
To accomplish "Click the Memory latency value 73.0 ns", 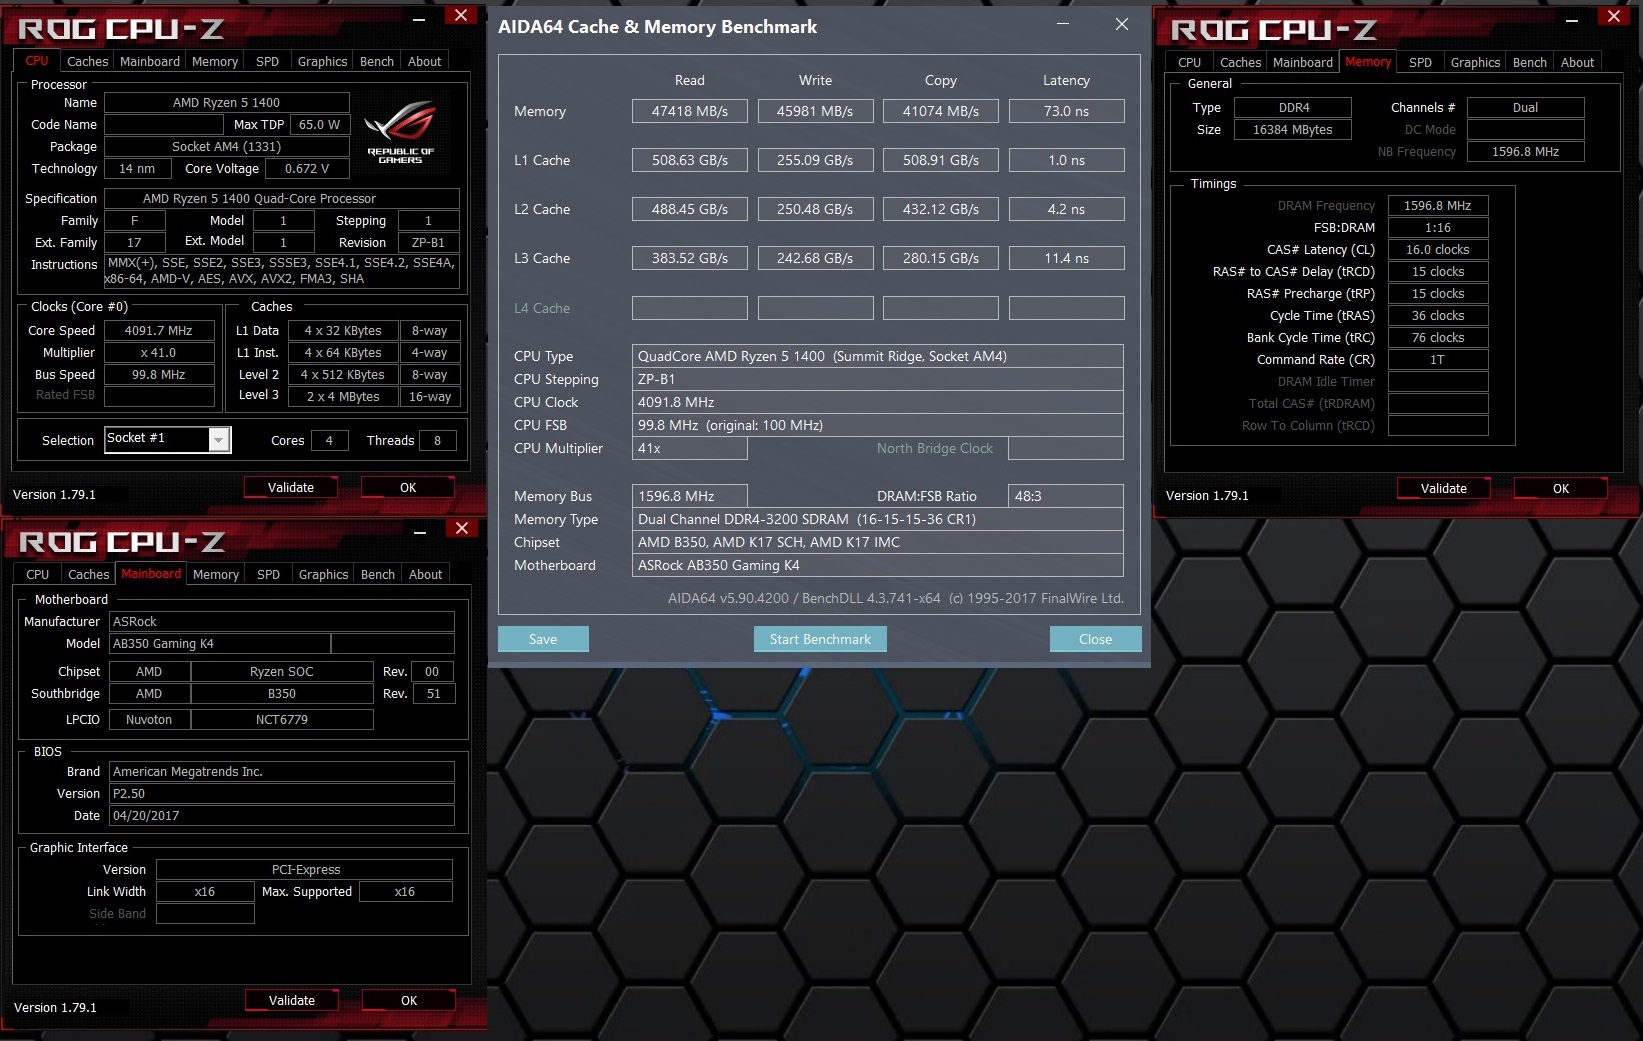I will pyautogui.click(x=1067, y=111).
